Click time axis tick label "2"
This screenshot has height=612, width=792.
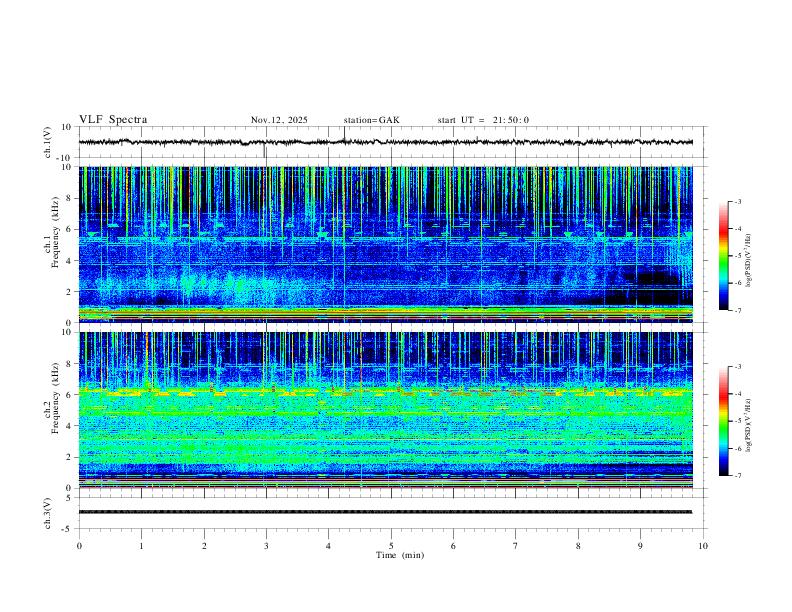pos(204,546)
